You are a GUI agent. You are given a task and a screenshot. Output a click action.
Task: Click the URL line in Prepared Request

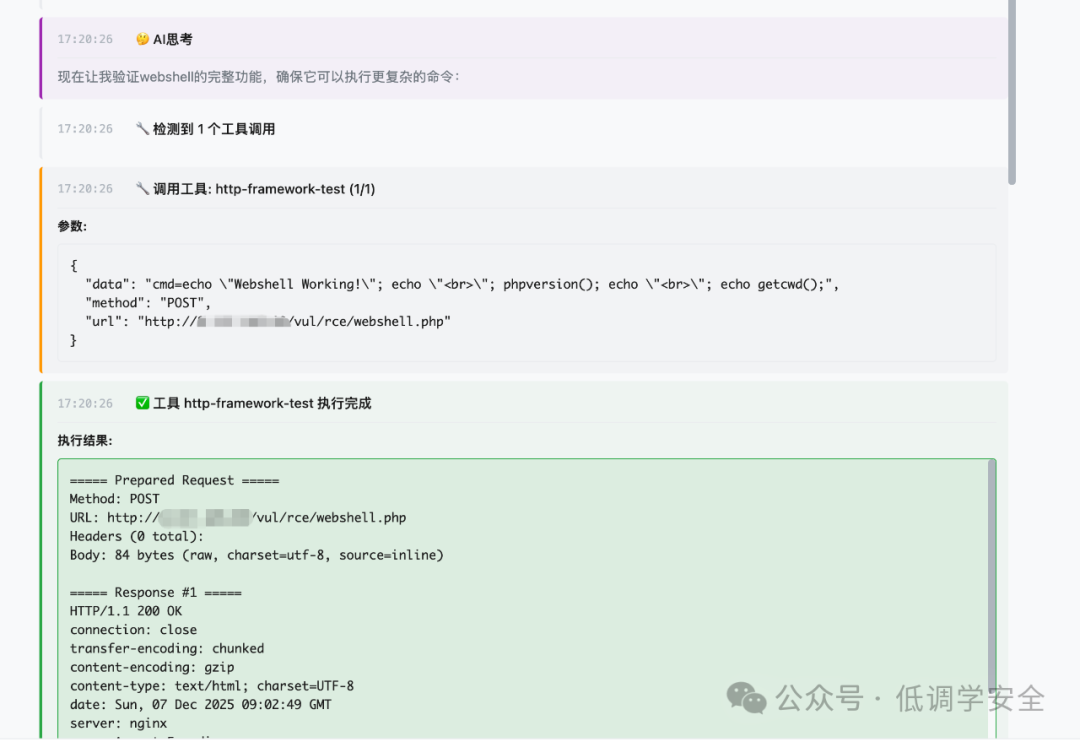coord(238,517)
